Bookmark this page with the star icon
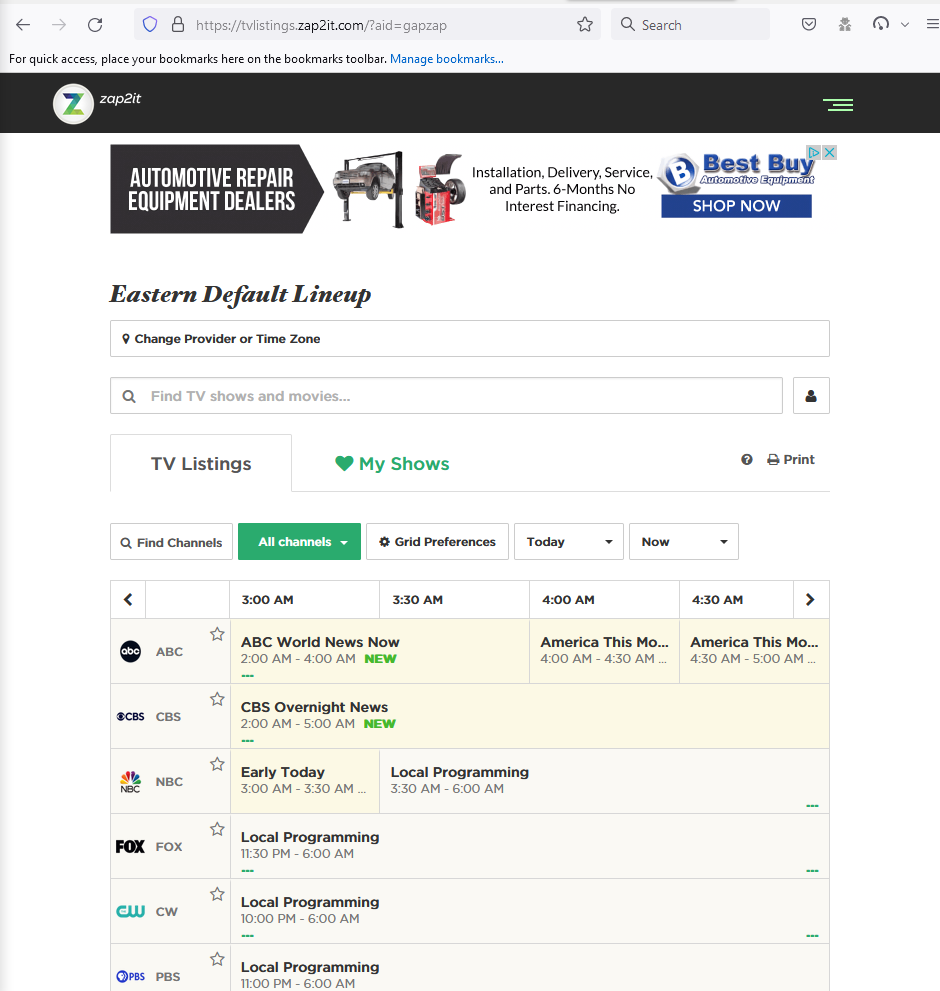 (x=585, y=25)
